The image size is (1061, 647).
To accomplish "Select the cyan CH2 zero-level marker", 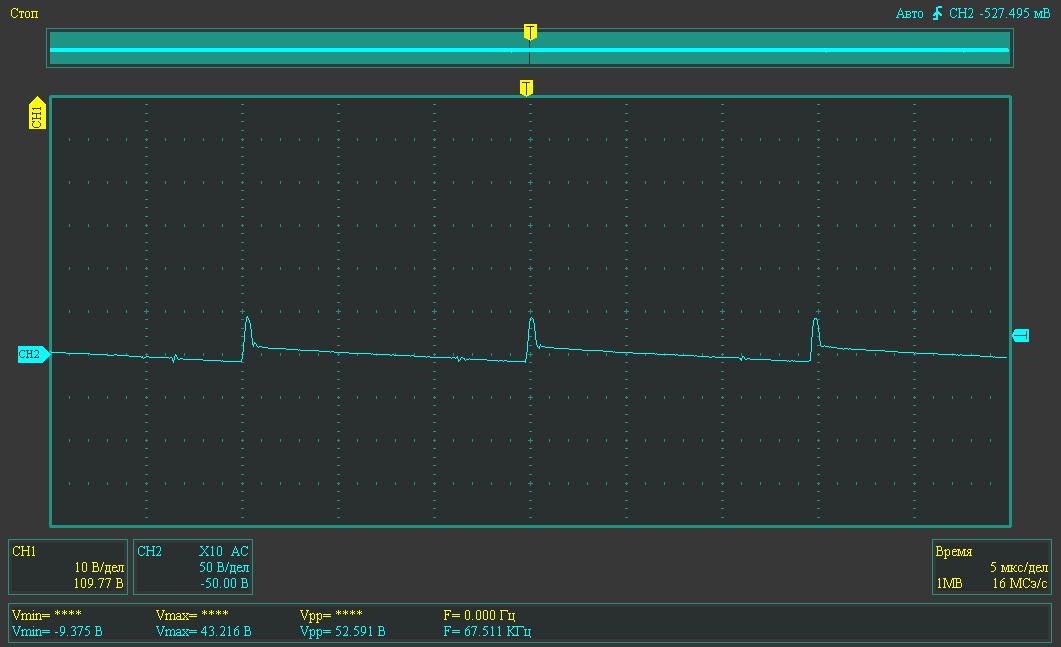I will click(x=32, y=354).
